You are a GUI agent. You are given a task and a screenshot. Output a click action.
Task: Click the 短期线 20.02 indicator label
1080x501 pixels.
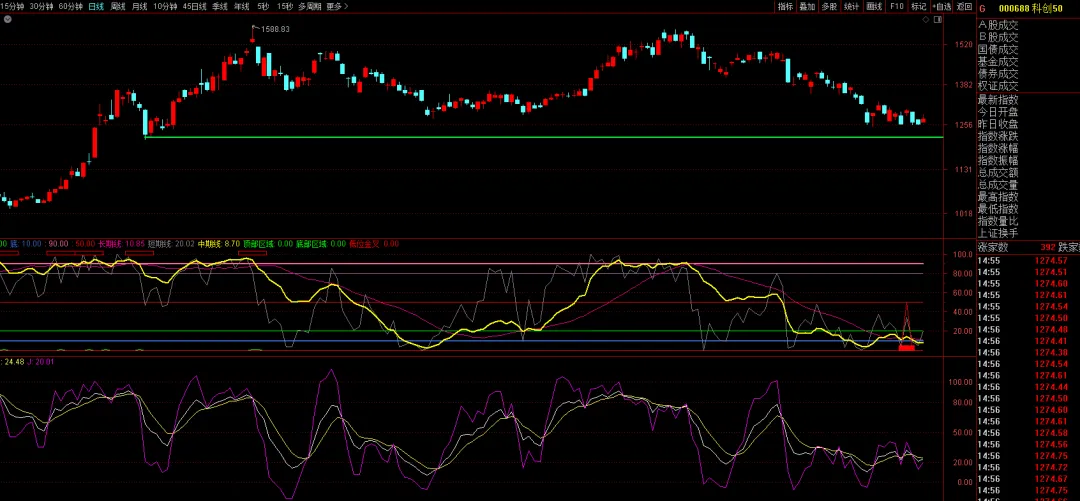click(x=171, y=244)
